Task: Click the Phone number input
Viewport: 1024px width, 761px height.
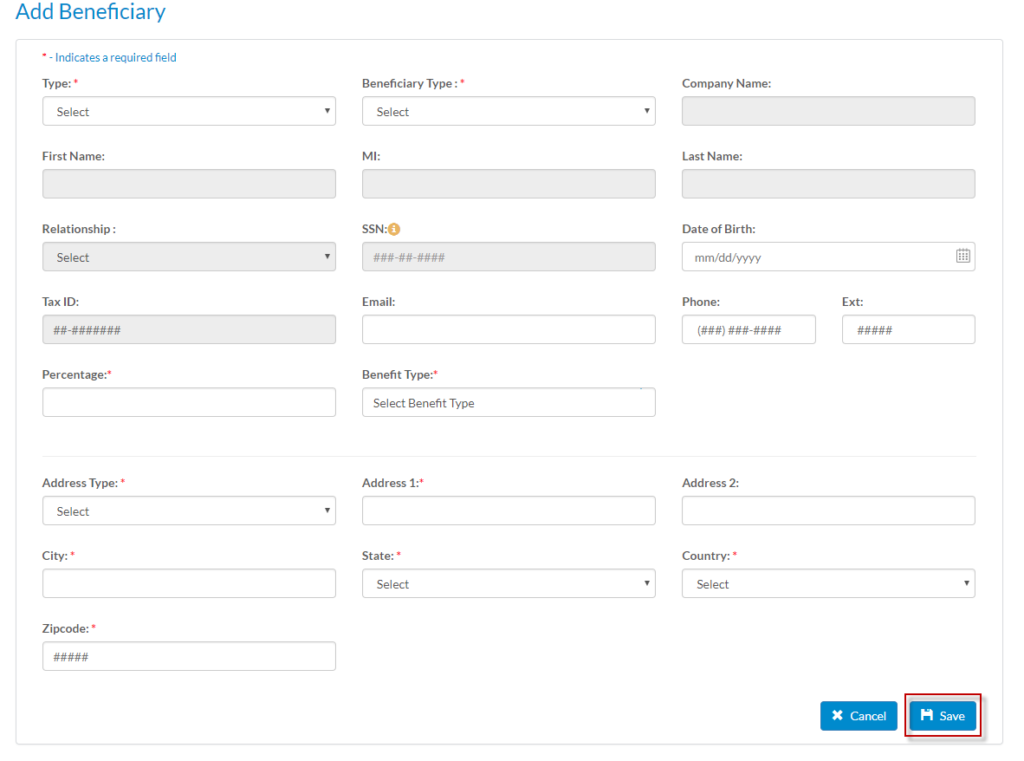Action: point(748,329)
